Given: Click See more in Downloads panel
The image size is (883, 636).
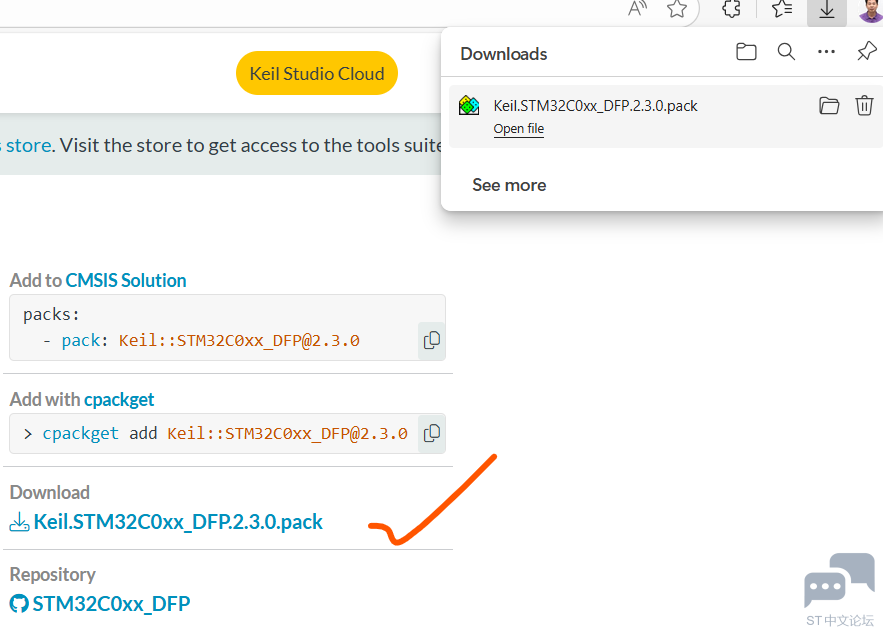Looking at the screenshot, I should [x=509, y=185].
